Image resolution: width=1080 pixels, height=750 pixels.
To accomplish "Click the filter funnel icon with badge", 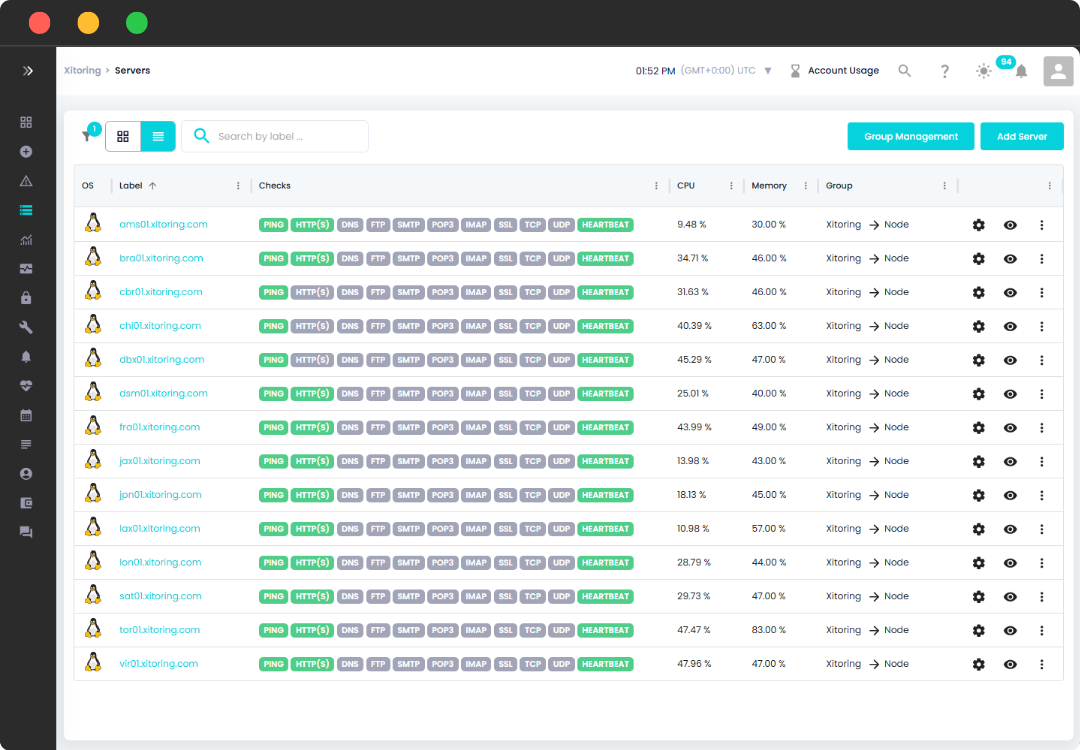I will coord(87,136).
